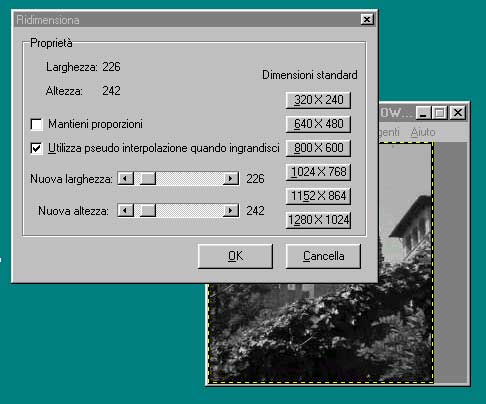Click right arrow of Nuova altezza slider
This screenshot has width=486, height=404.
[x=230, y=211]
